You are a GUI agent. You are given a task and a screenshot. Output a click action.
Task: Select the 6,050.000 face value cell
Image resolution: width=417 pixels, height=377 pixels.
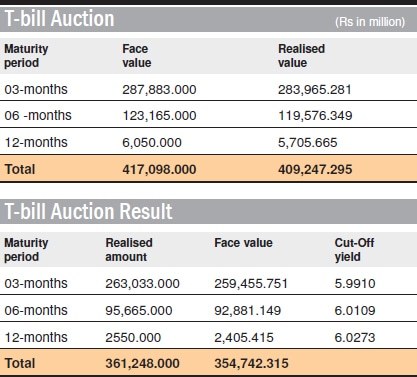pos(152,143)
